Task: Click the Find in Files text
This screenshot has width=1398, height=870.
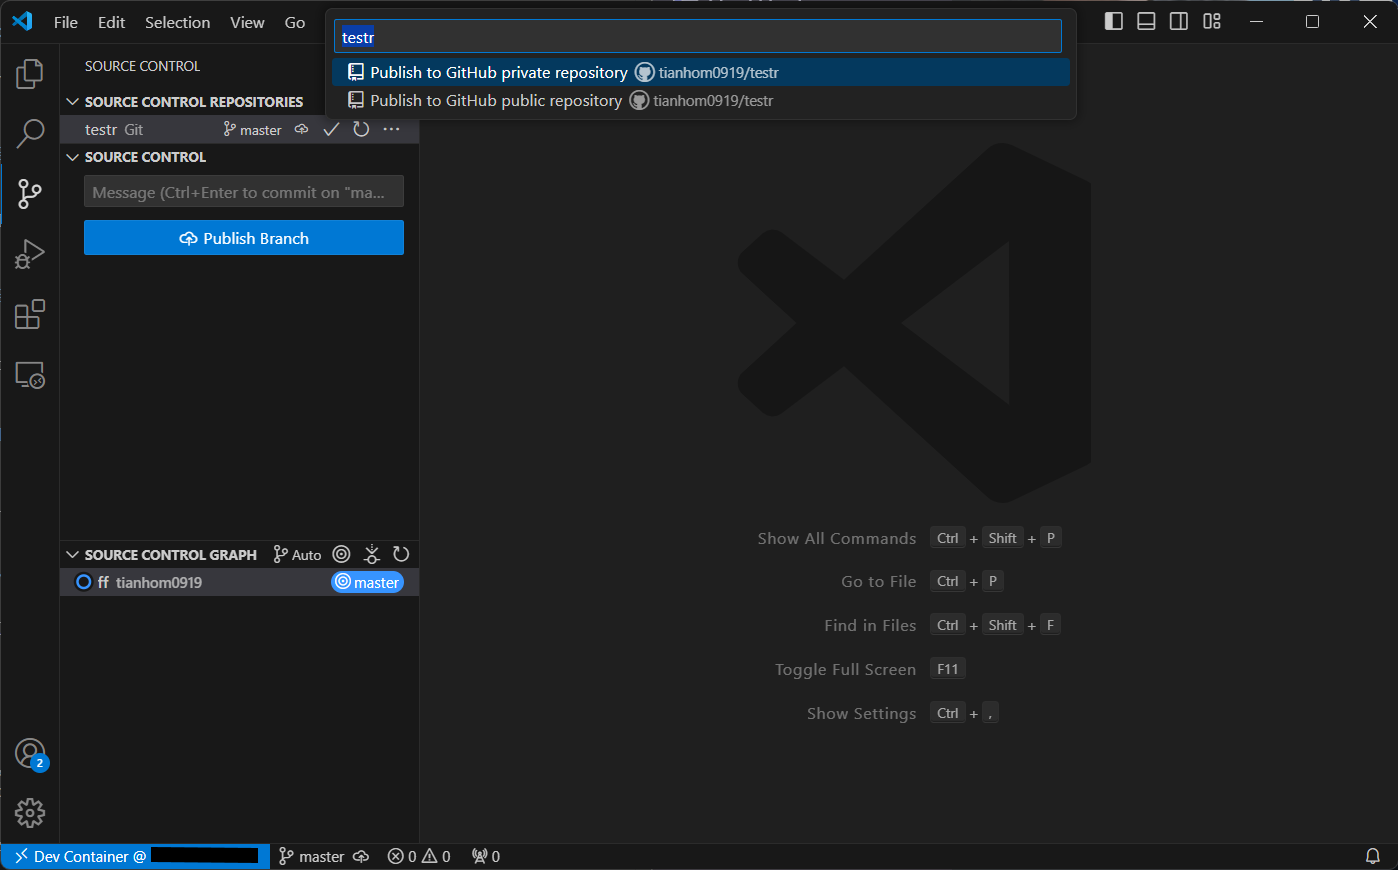Action: [870, 625]
